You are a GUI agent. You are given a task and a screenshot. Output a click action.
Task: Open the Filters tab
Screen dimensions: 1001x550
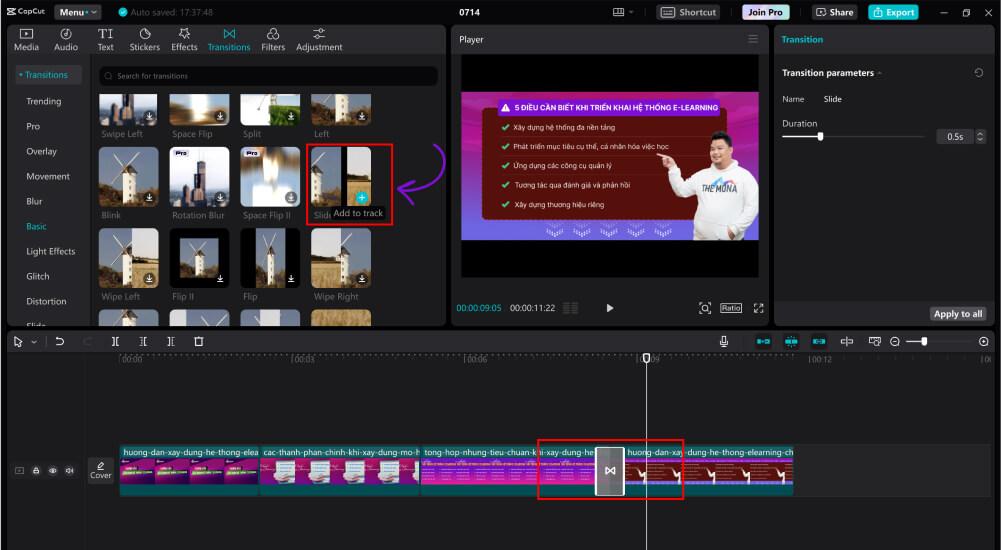[x=273, y=40]
